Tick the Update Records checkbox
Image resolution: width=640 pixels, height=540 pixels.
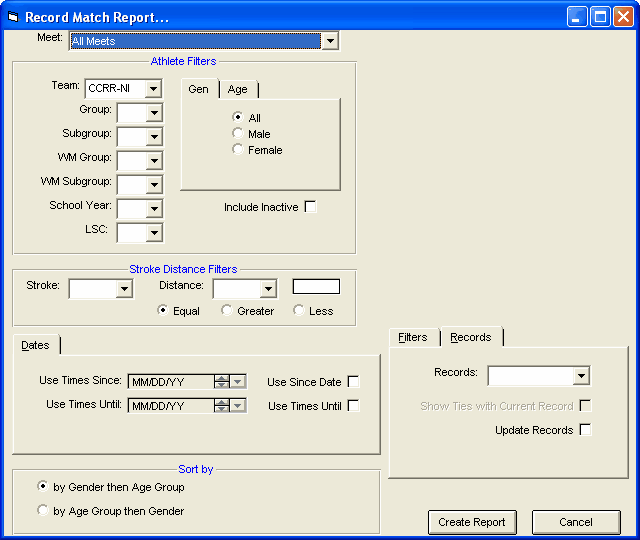585,430
